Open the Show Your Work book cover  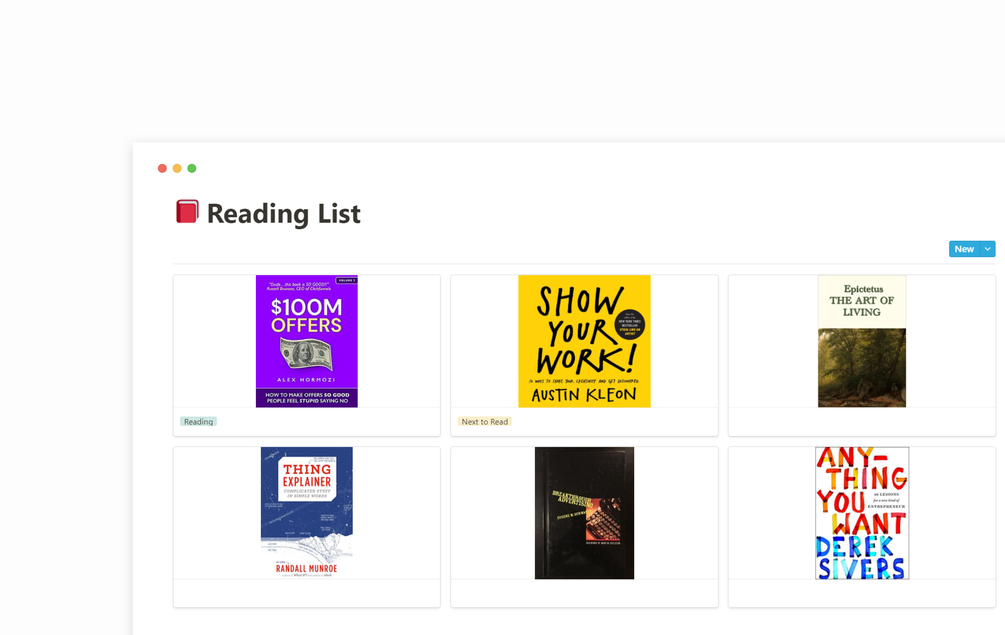(x=584, y=341)
